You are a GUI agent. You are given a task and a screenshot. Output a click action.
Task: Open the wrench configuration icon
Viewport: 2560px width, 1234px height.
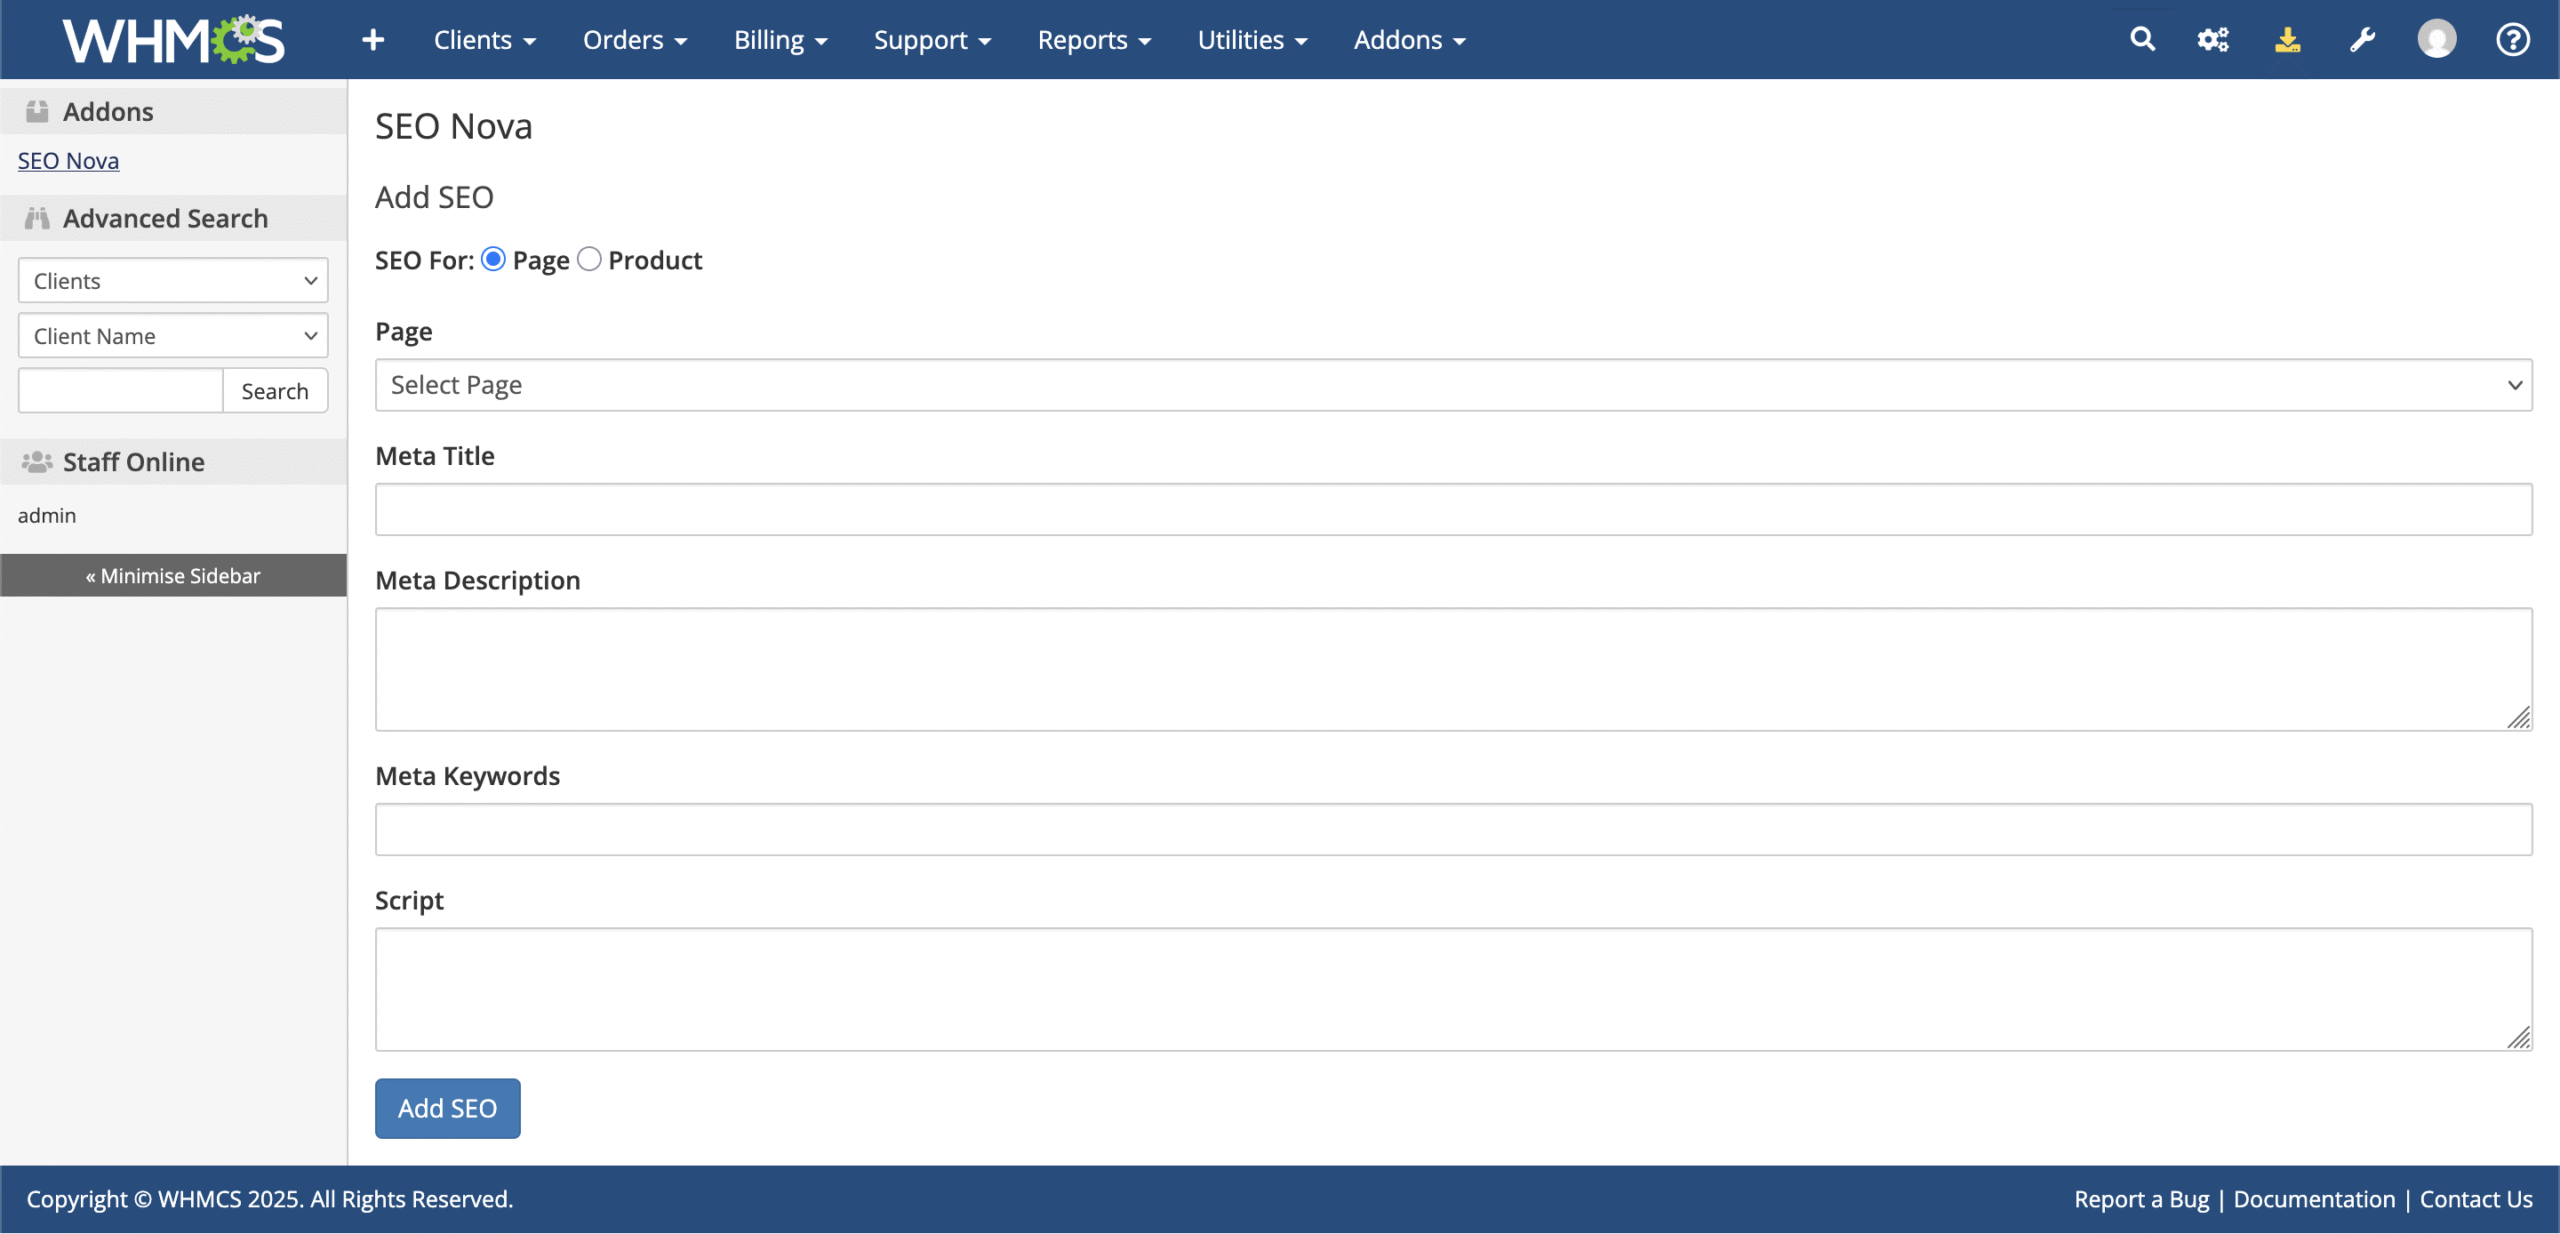2362,40
